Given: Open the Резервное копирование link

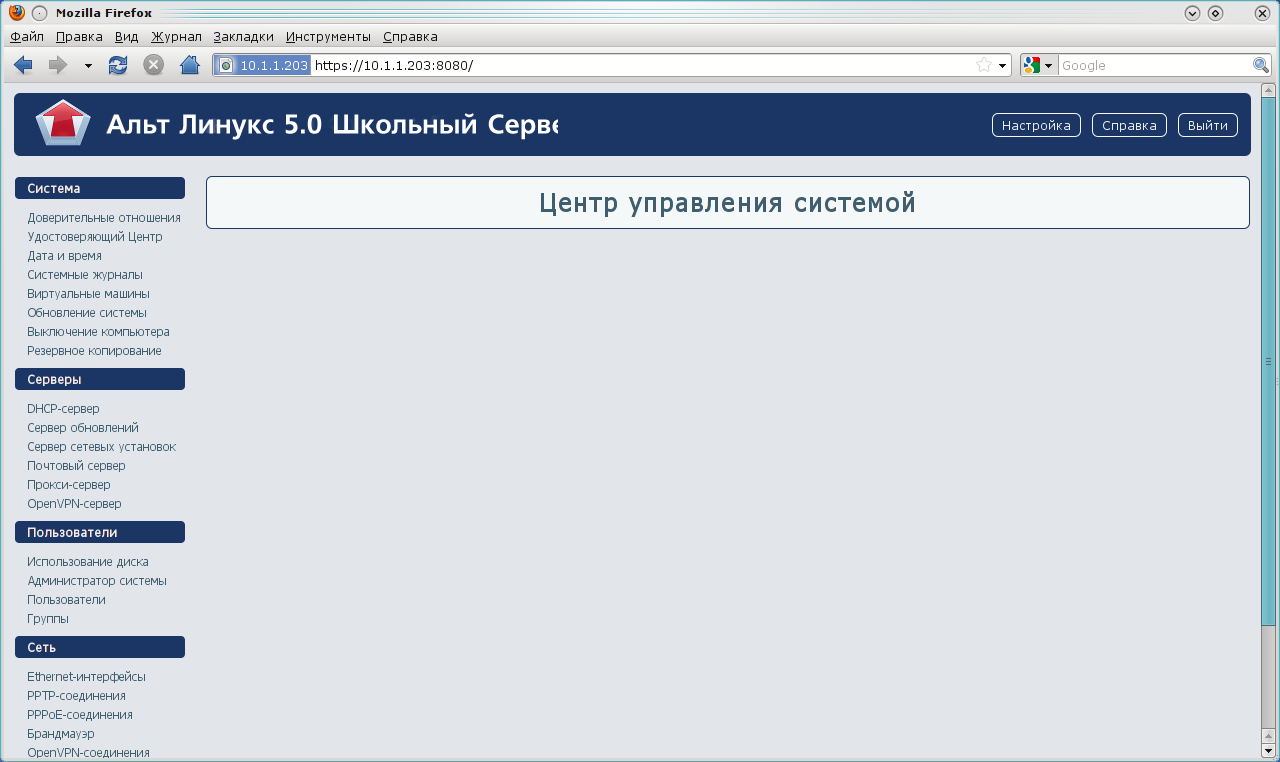Looking at the screenshot, I should point(94,351).
